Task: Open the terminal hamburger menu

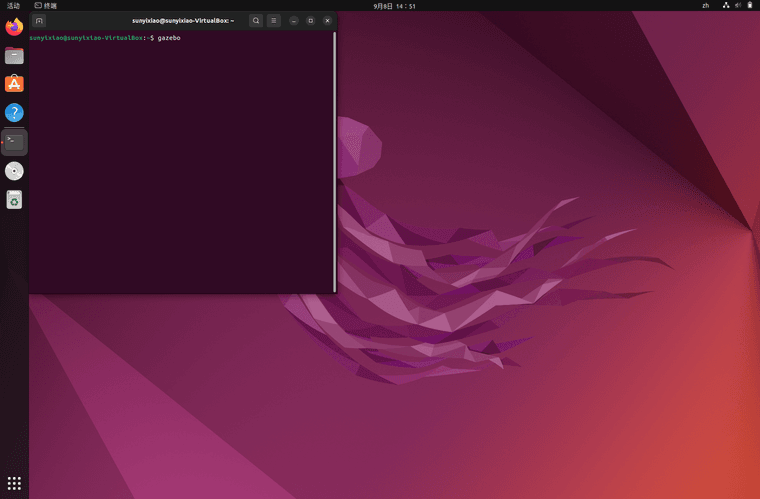Action: tap(274, 21)
